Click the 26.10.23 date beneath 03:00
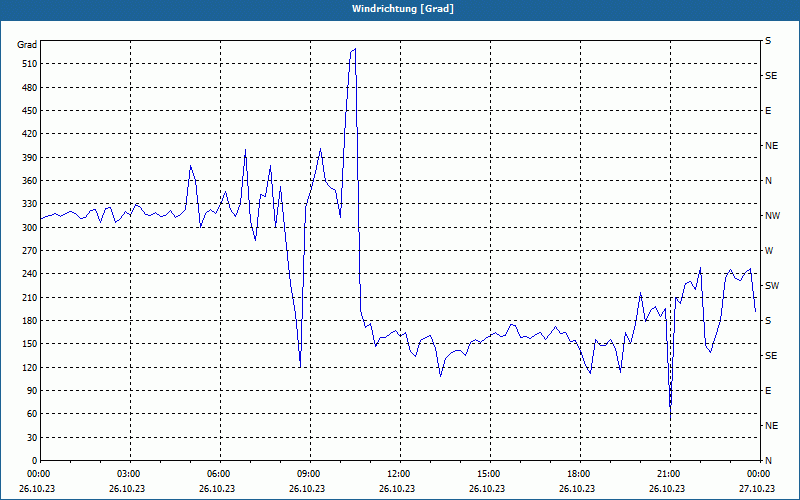Image resolution: width=800 pixels, height=500 pixels. click(x=127, y=489)
